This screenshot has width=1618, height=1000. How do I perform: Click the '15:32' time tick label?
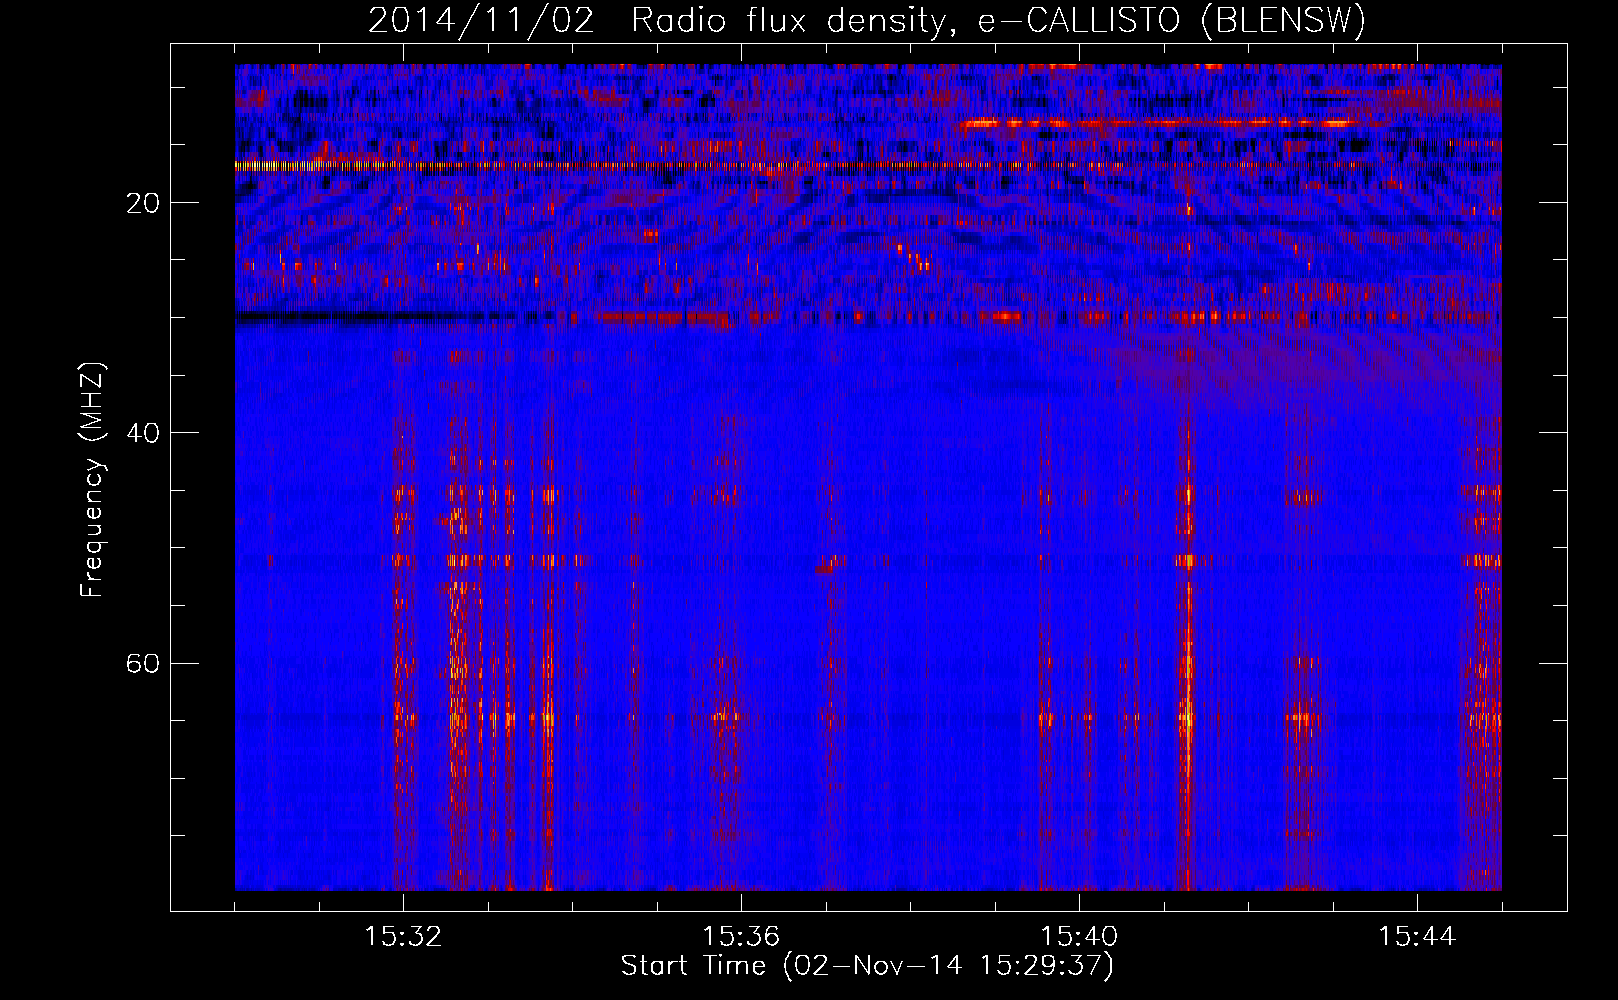coord(403,937)
